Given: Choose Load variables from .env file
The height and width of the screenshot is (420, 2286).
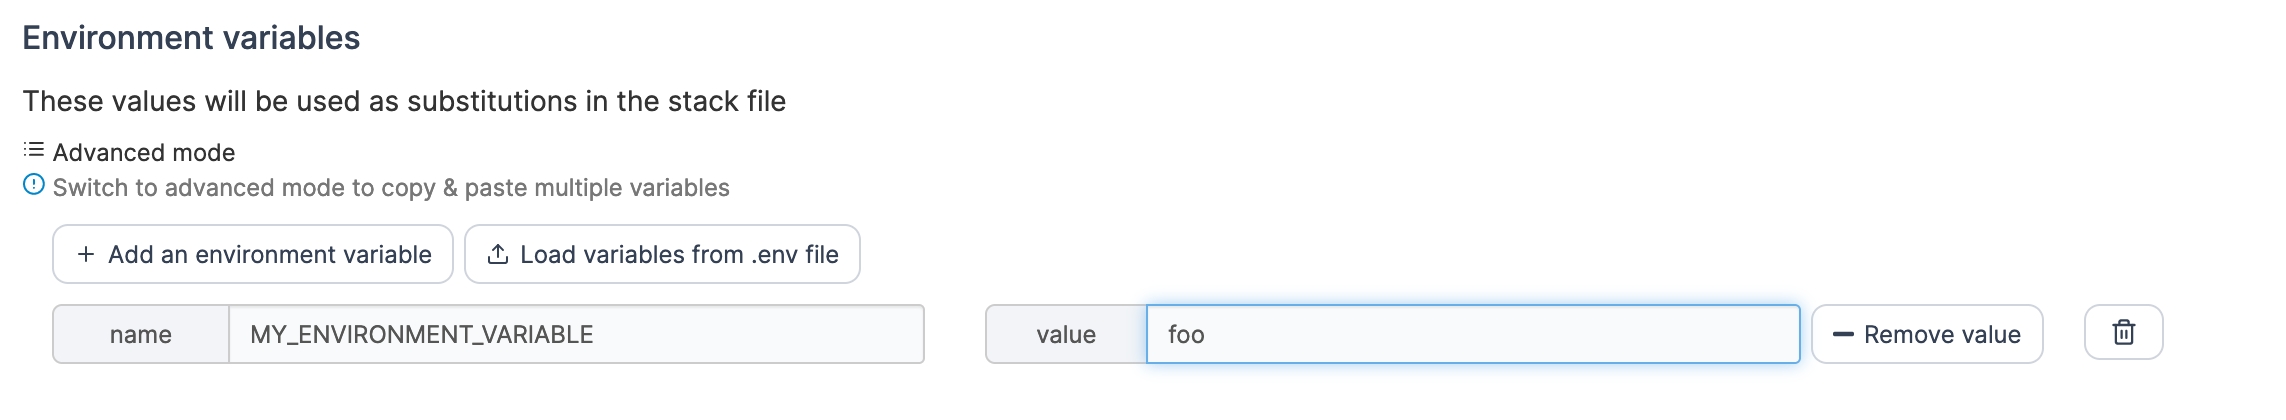Looking at the screenshot, I should click(x=662, y=255).
